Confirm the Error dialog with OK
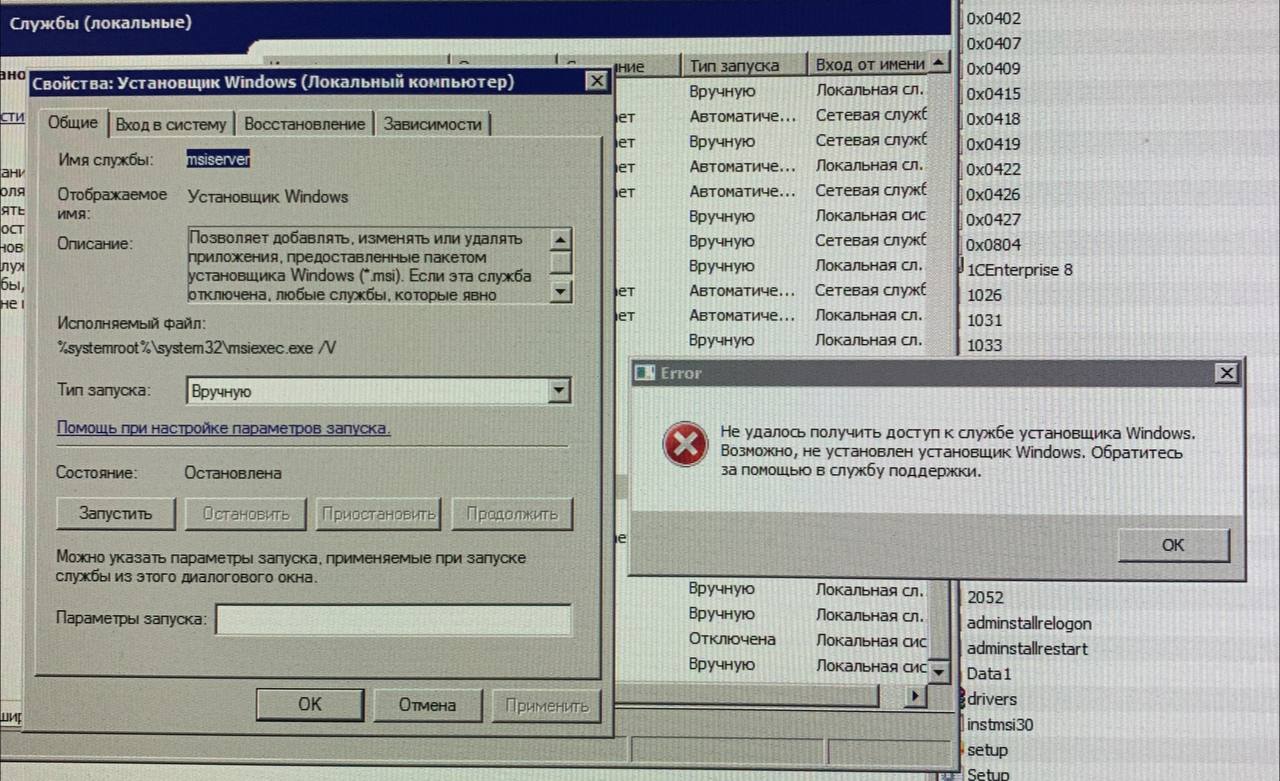The width and height of the screenshot is (1280, 781). coord(1173,545)
